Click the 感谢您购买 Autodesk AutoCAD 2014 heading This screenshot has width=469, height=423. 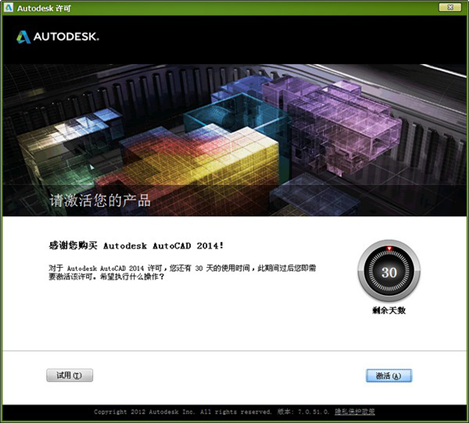pyautogui.click(x=136, y=246)
